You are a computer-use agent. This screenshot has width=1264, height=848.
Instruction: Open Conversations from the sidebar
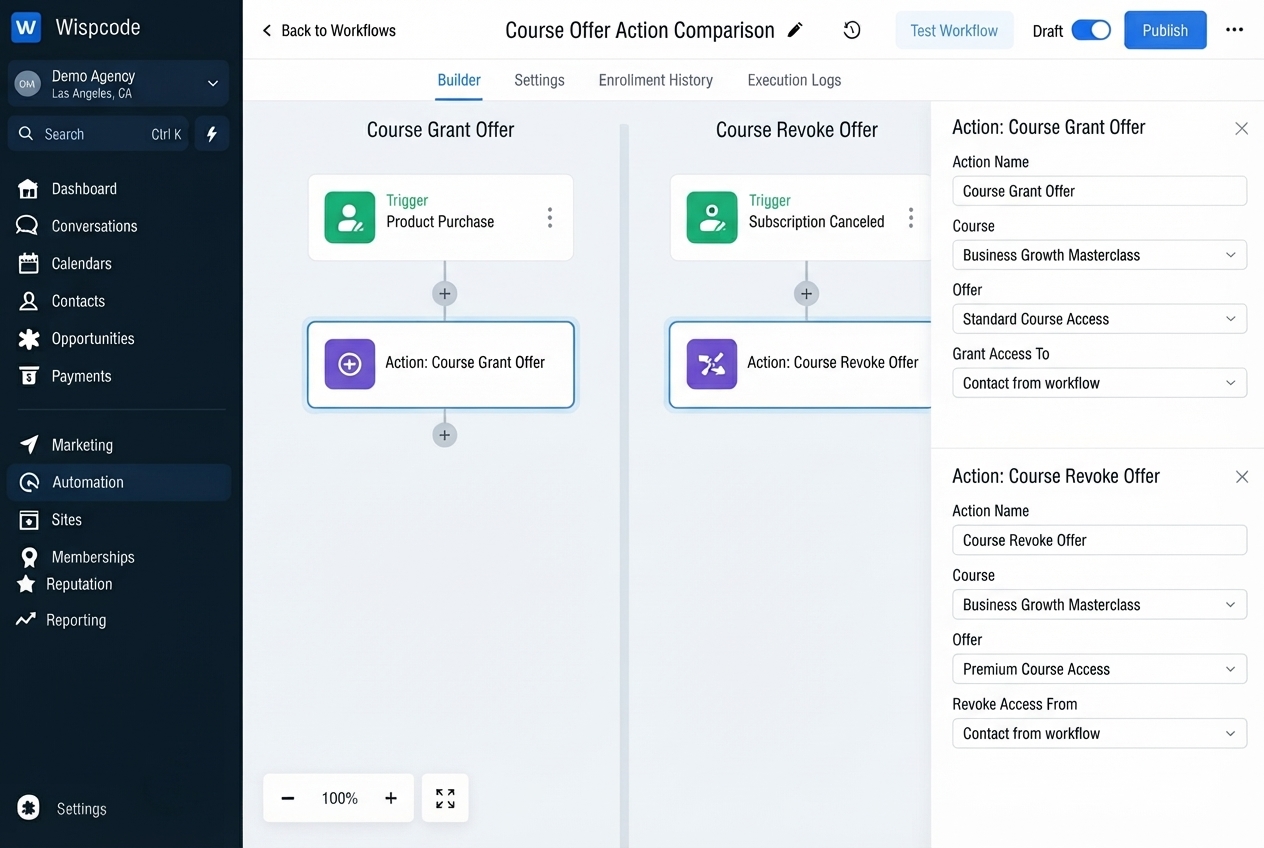click(x=77, y=226)
